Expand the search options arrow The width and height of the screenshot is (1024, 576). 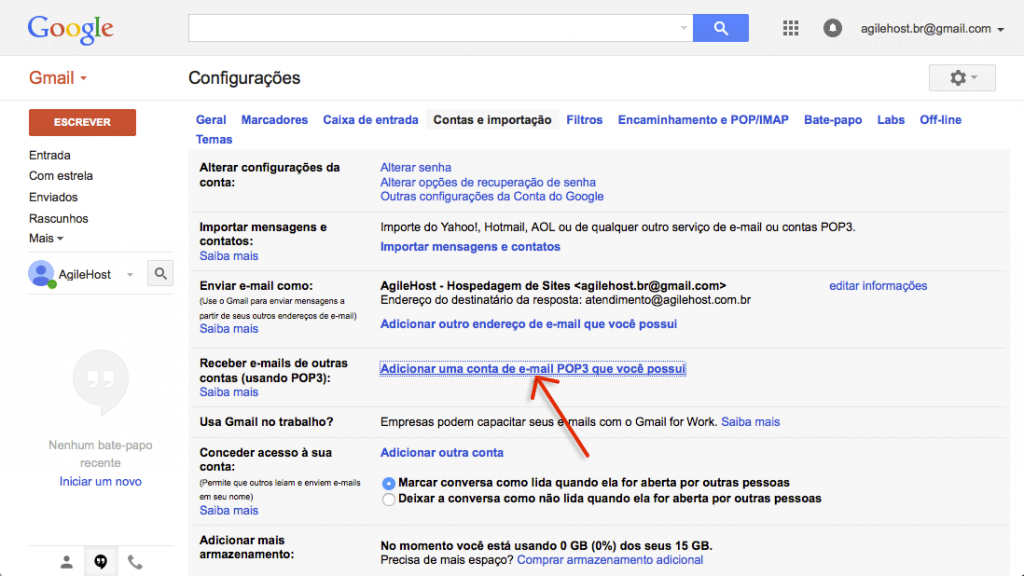pyautogui.click(x=684, y=28)
